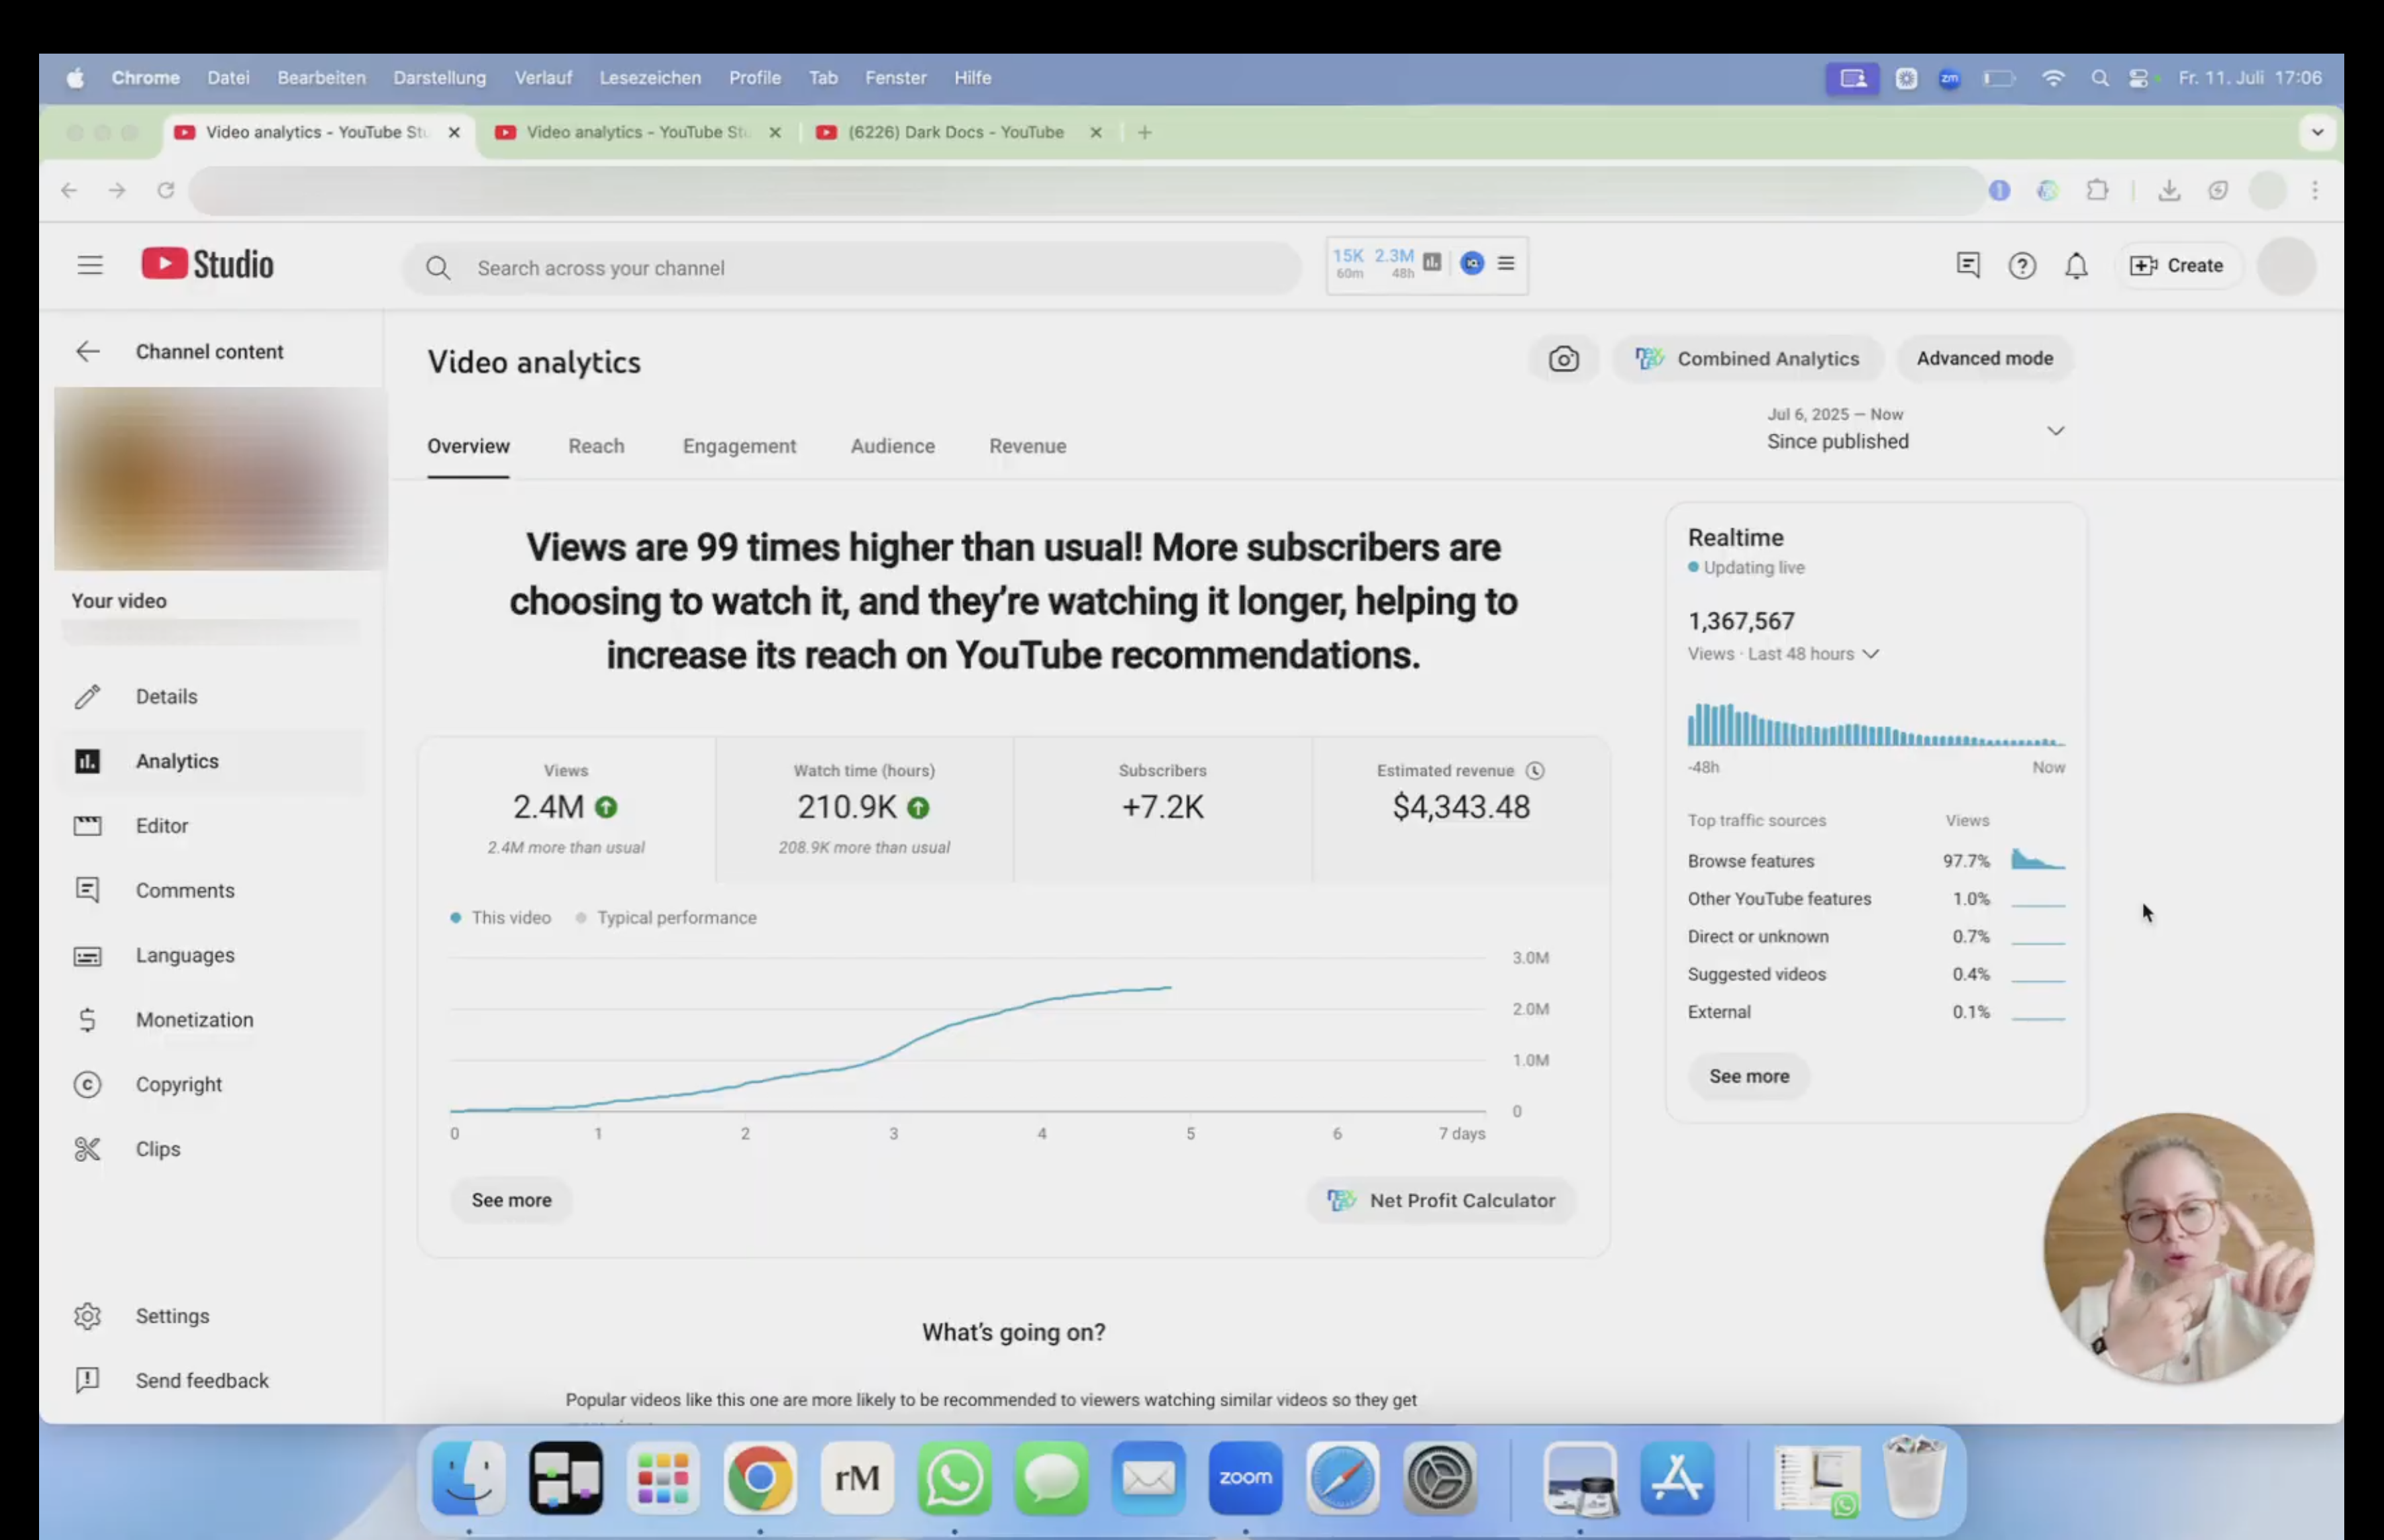Click the blue circle extension icon in the header
This screenshot has height=1540, width=2384.
coord(1472,263)
